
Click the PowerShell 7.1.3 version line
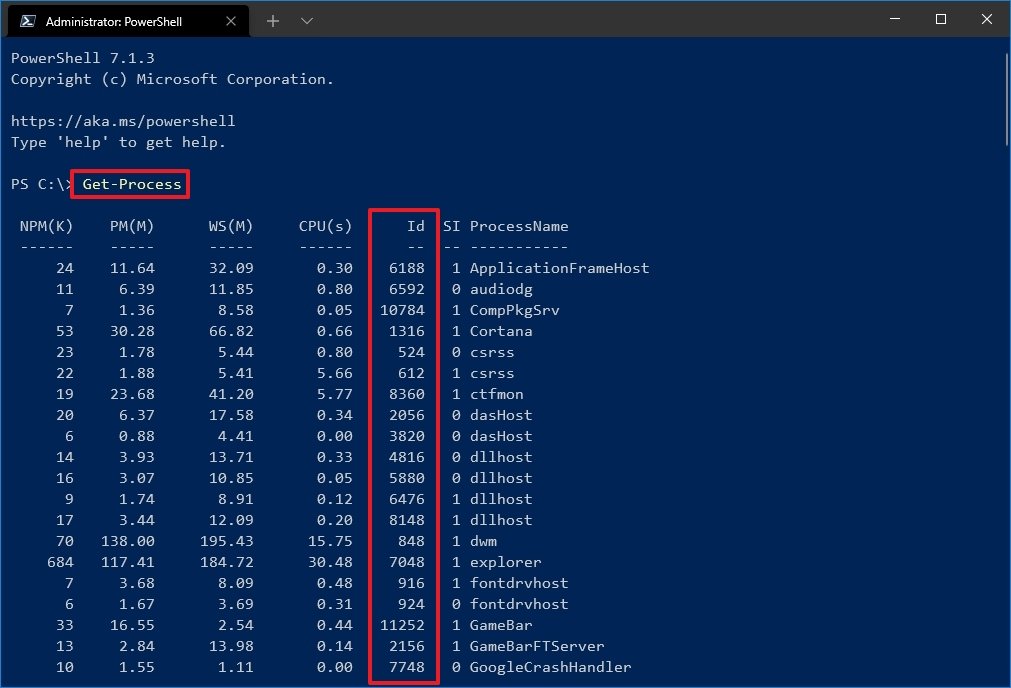(83, 58)
